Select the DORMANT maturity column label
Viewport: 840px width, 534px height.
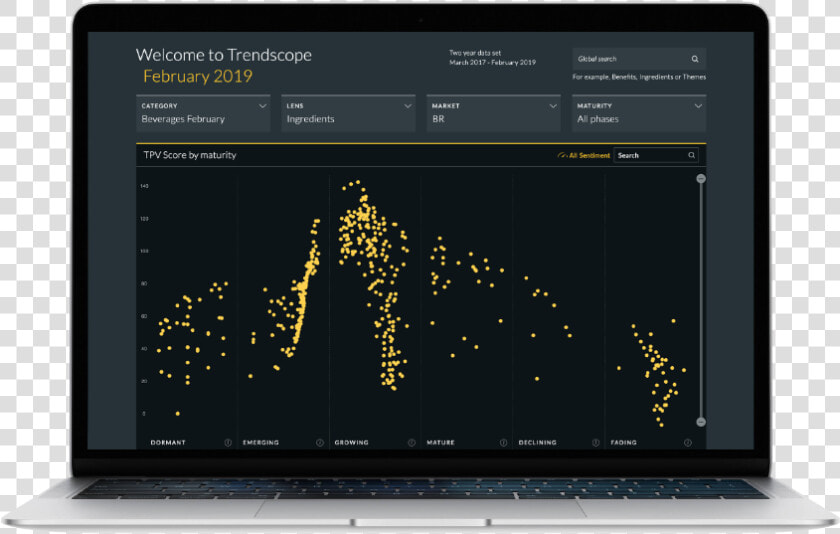[168, 442]
